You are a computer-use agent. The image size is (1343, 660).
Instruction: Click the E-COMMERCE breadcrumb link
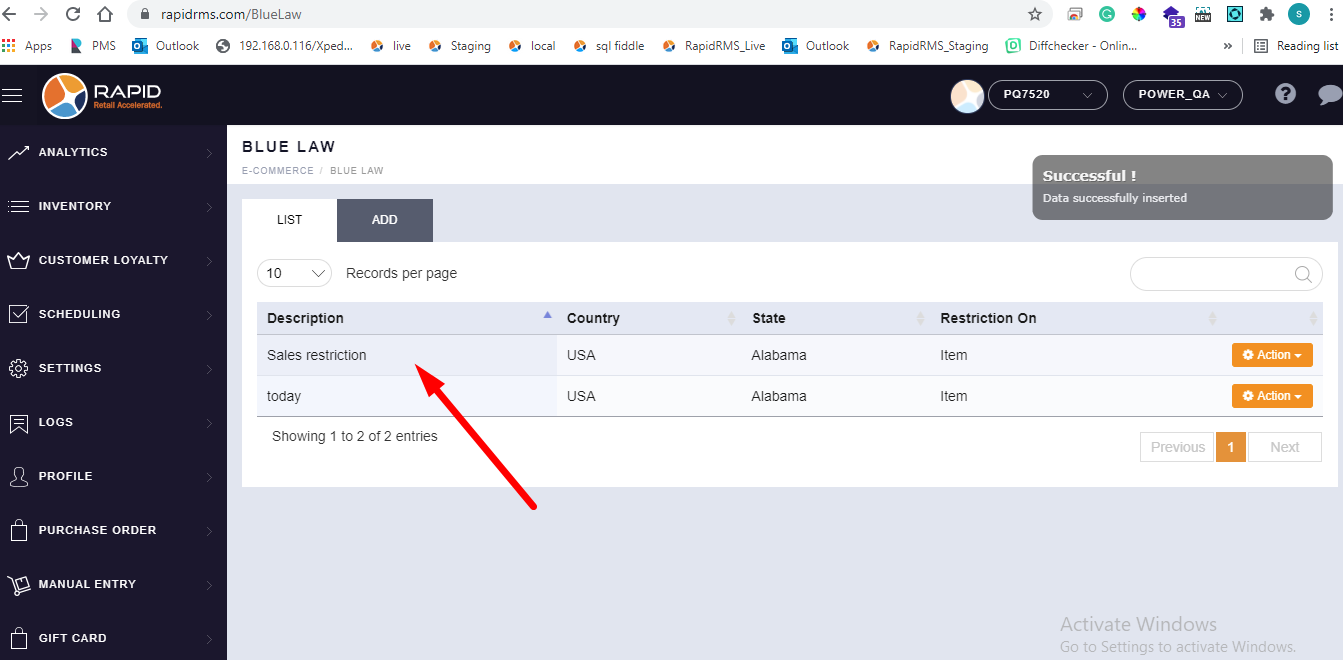[x=277, y=171]
